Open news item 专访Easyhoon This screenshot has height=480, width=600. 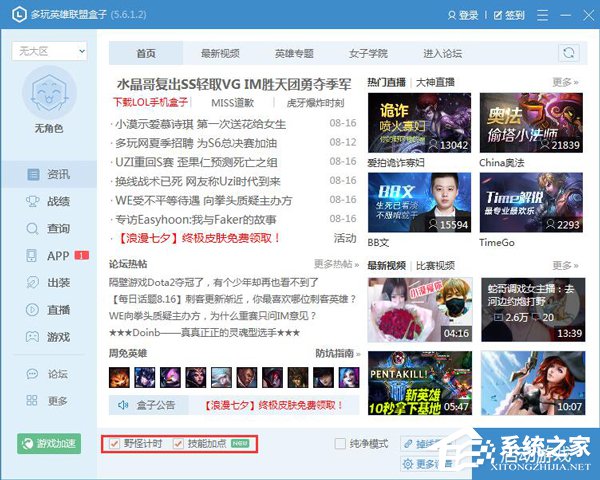[196, 220]
